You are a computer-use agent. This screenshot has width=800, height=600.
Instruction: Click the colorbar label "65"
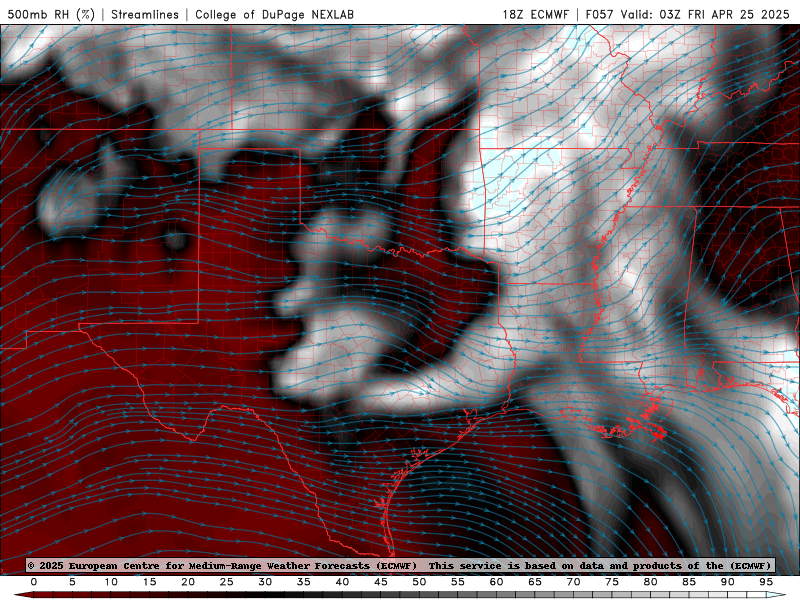click(x=535, y=582)
